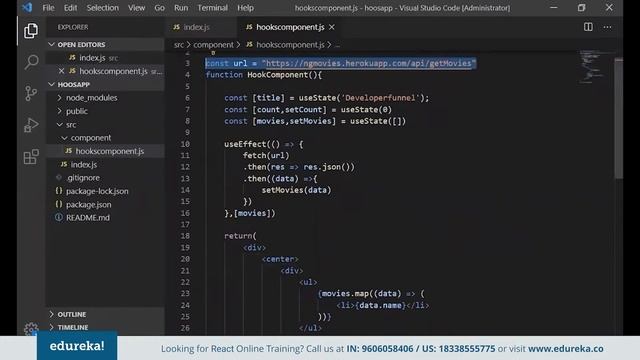
Task: Minimize the VS Code window
Action: pos(553,8)
